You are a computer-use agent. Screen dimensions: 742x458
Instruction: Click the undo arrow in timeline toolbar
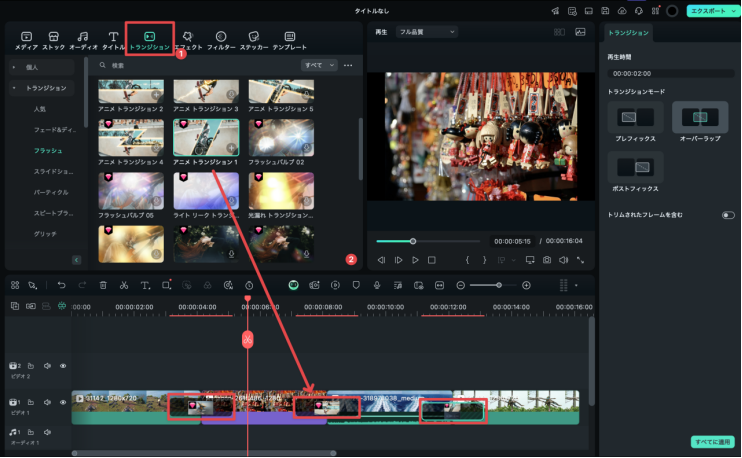click(x=61, y=285)
